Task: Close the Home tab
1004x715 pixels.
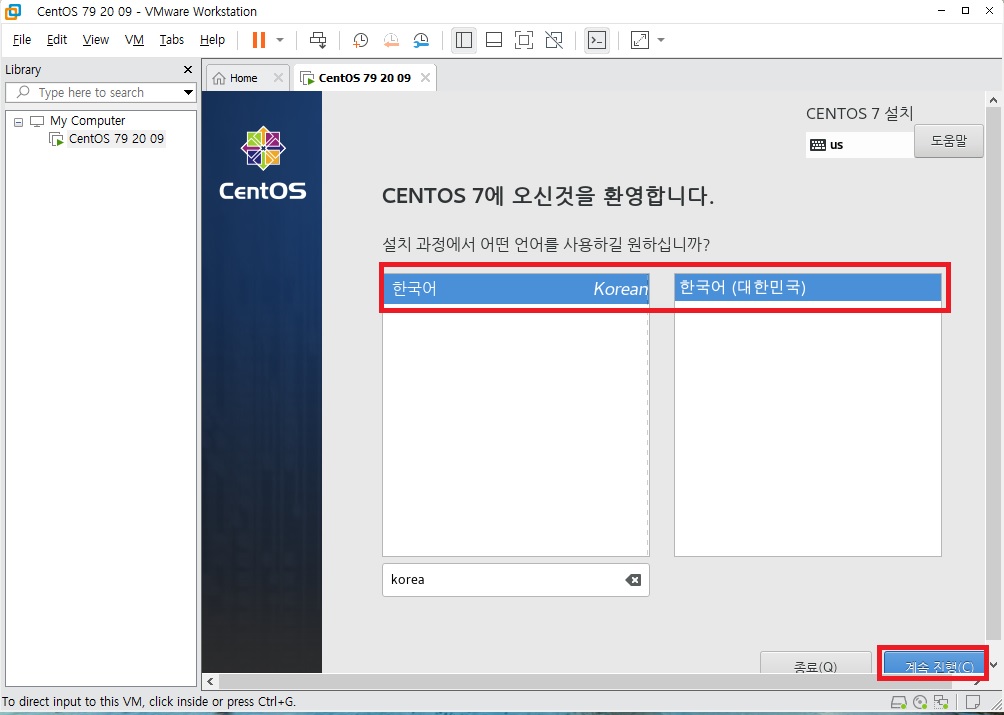Action: [278, 77]
